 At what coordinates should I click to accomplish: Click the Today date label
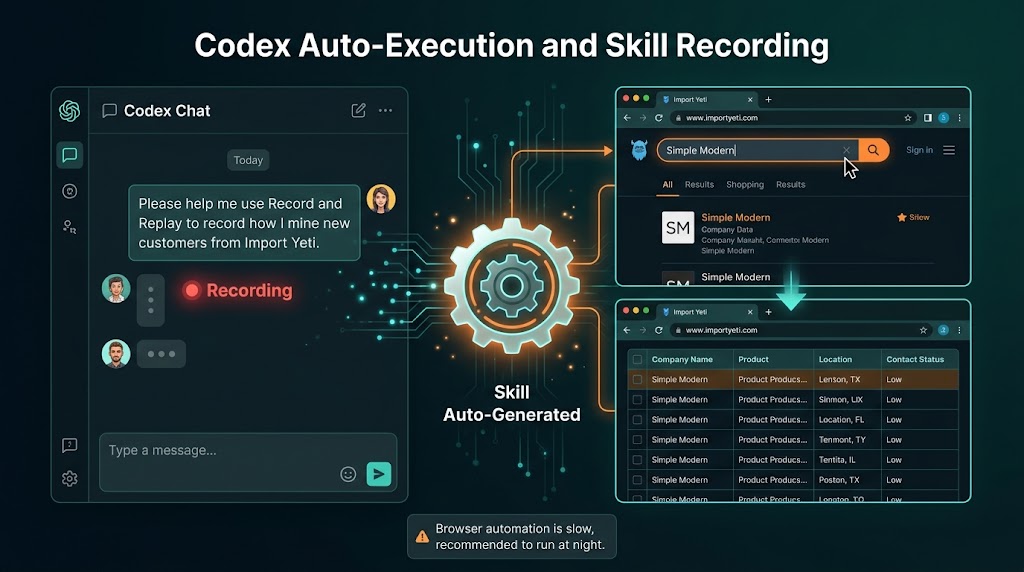pyautogui.click(x=248, y=160)
